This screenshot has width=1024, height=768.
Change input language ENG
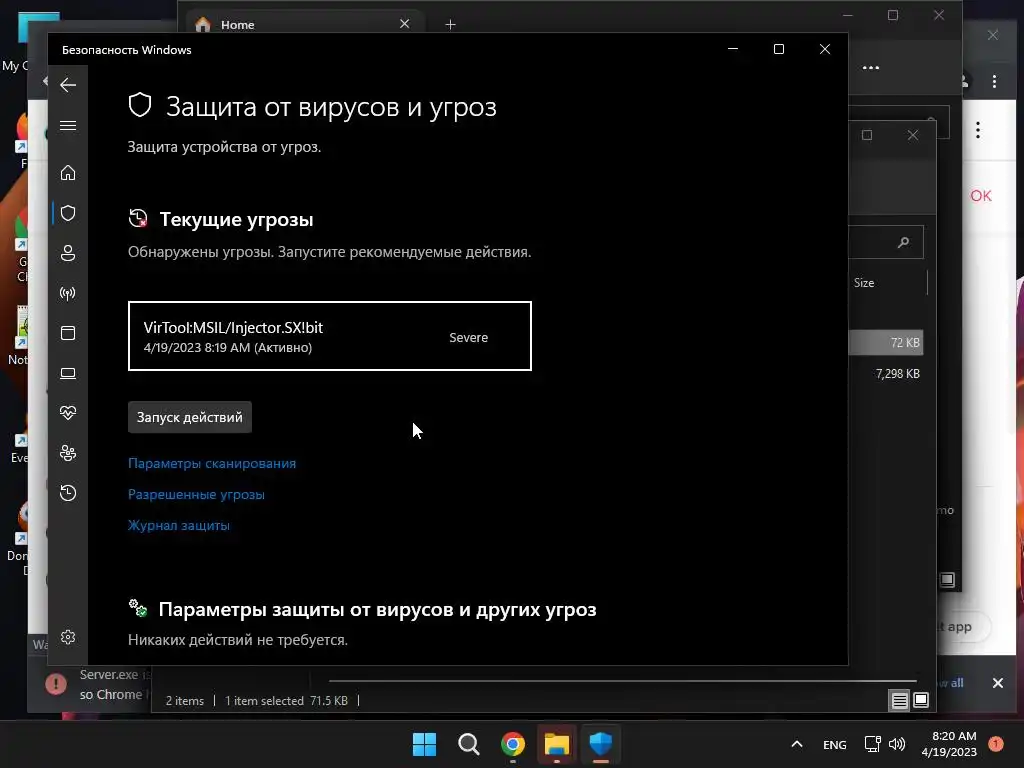[835, 744]
